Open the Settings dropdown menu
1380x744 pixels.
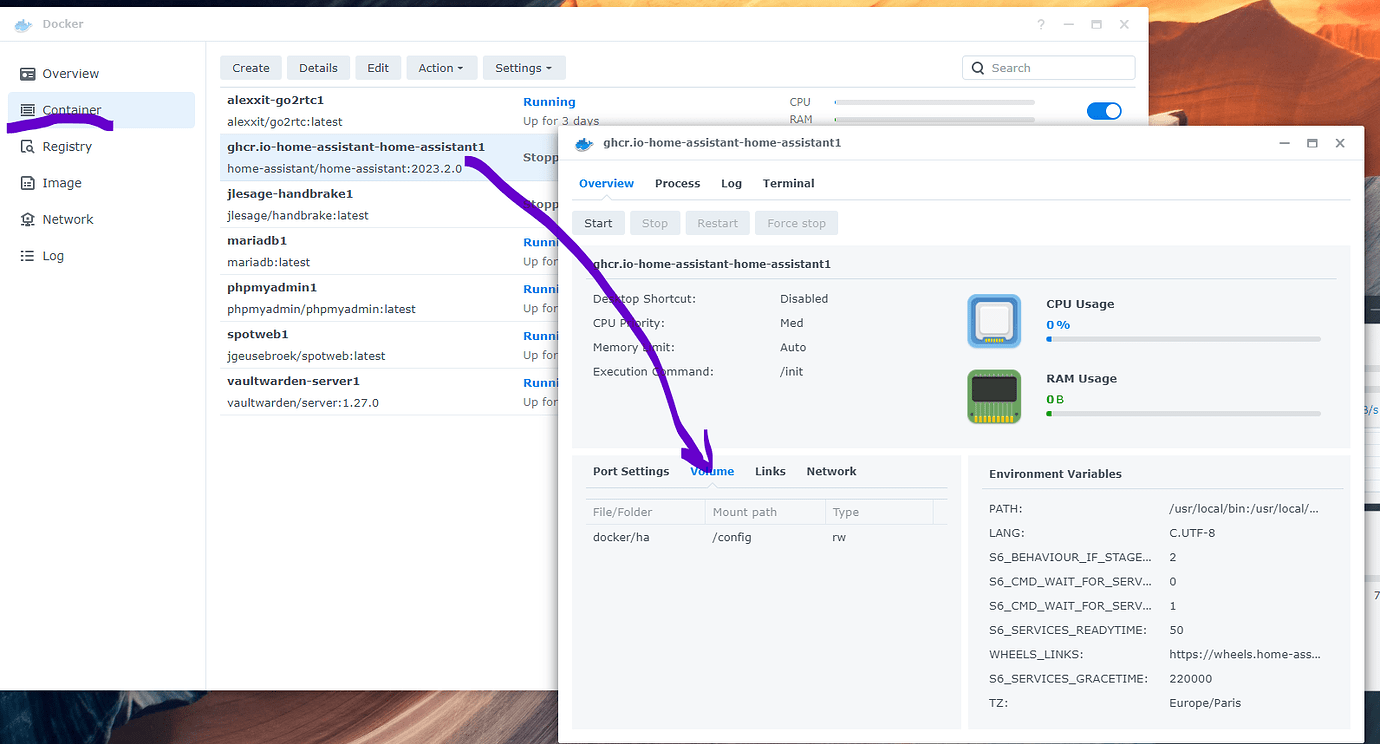tap(524, 68)
